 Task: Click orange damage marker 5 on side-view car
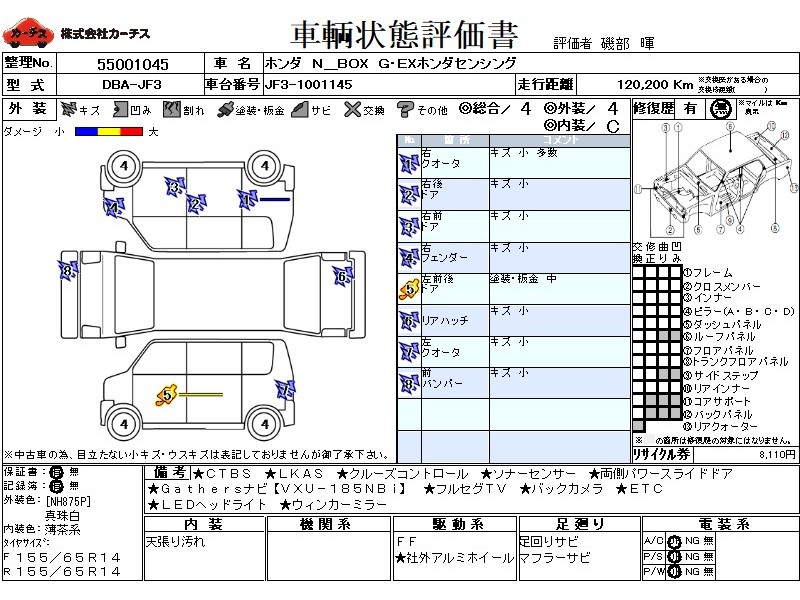166,395
